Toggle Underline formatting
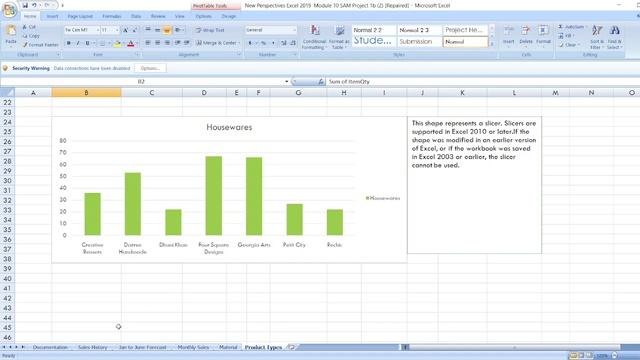 coord(87,43)
